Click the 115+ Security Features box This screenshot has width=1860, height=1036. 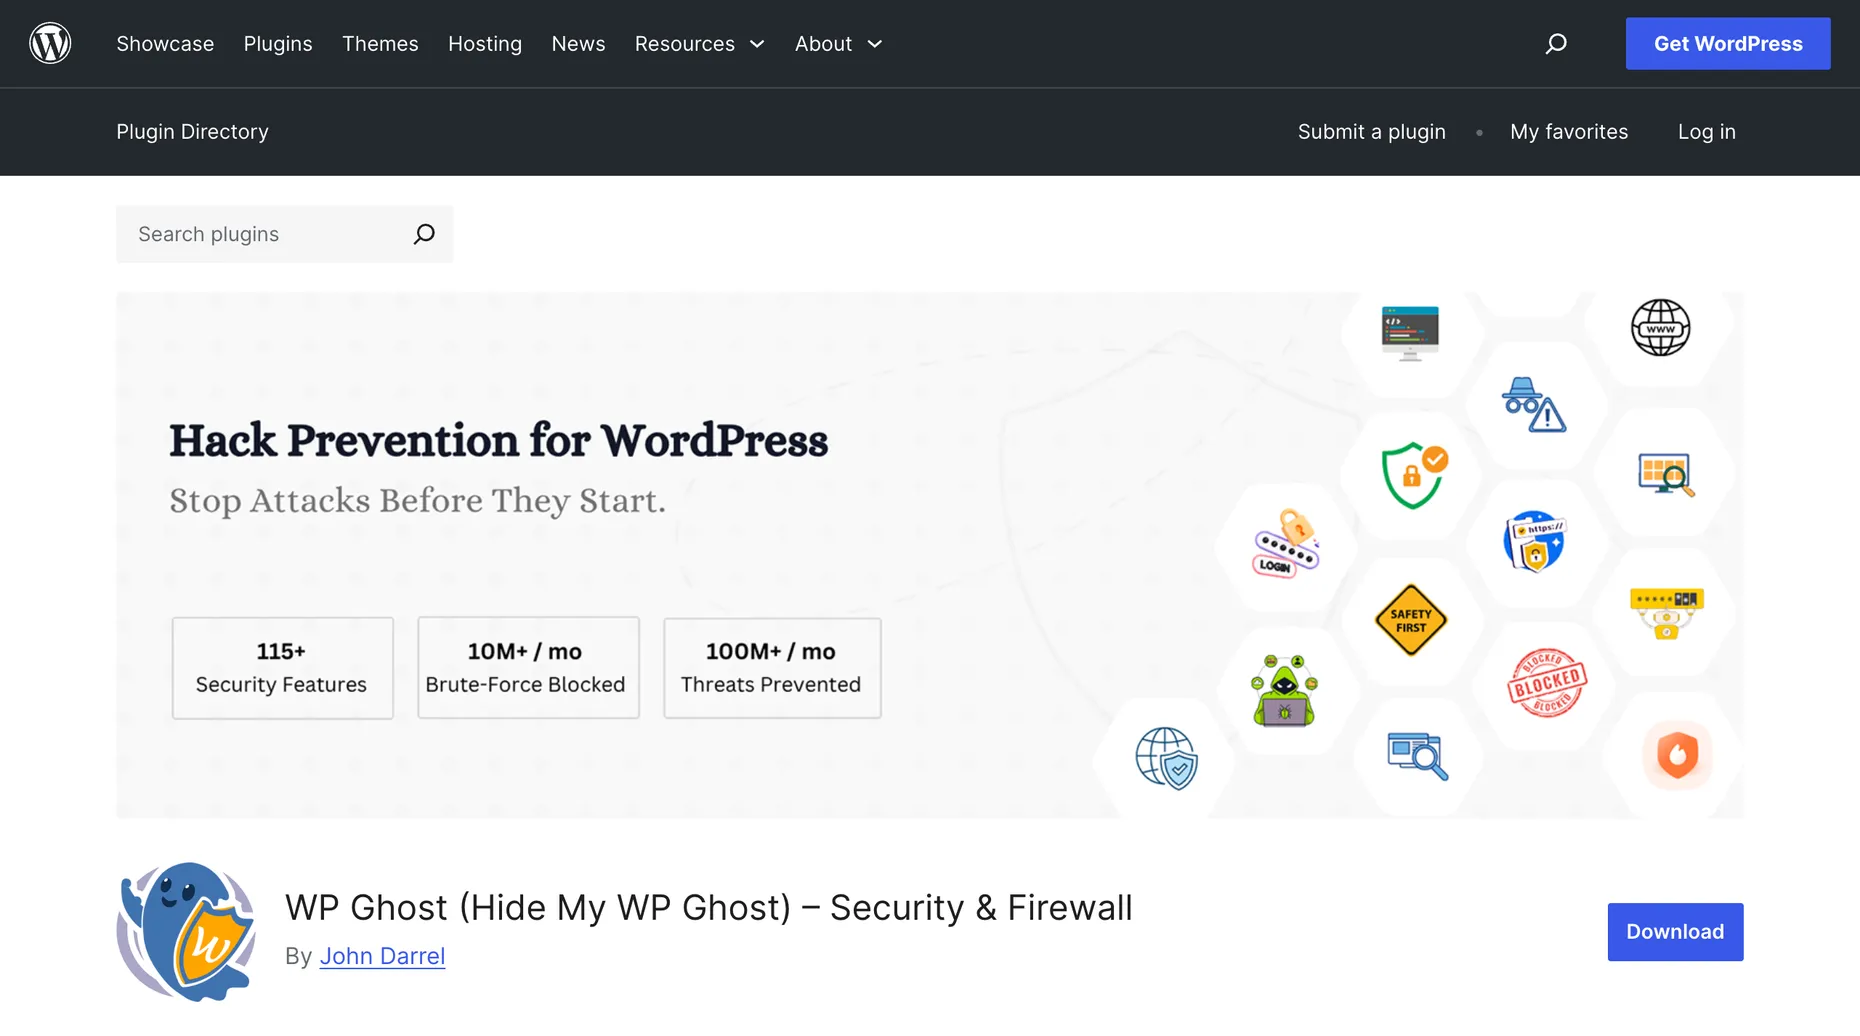coord(282,667)
